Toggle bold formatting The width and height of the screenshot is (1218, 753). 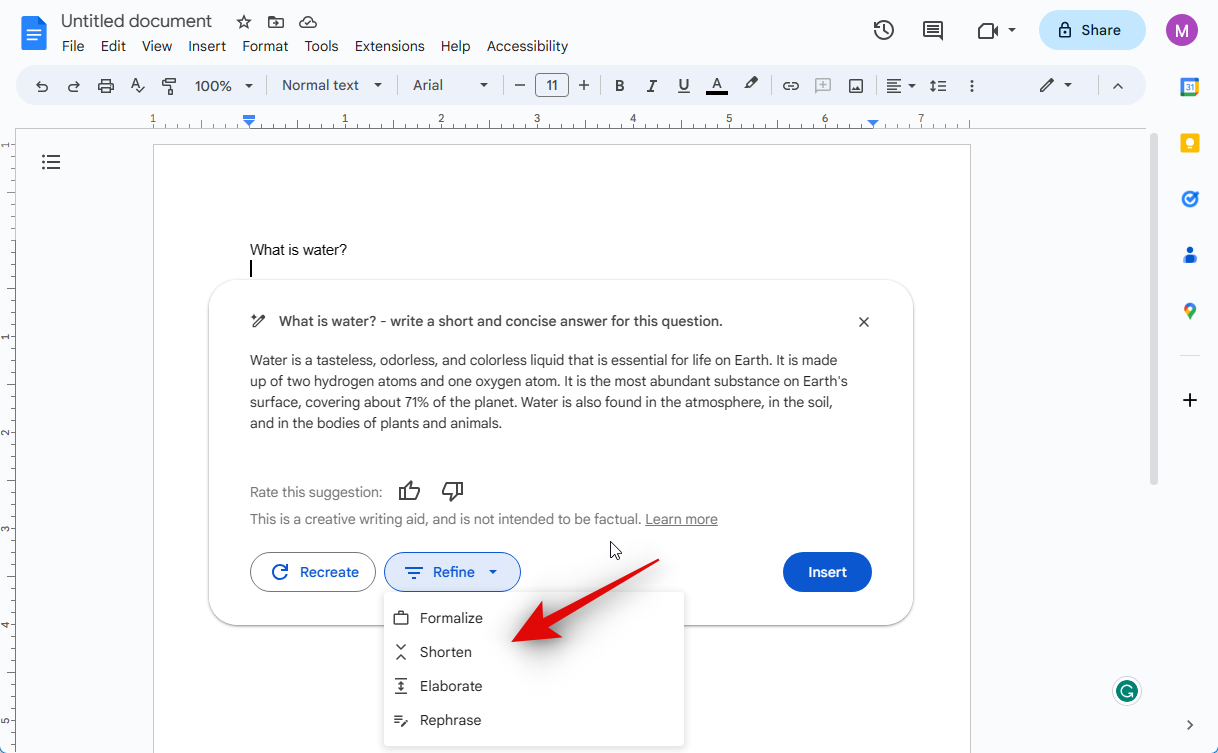coord(619,86)
